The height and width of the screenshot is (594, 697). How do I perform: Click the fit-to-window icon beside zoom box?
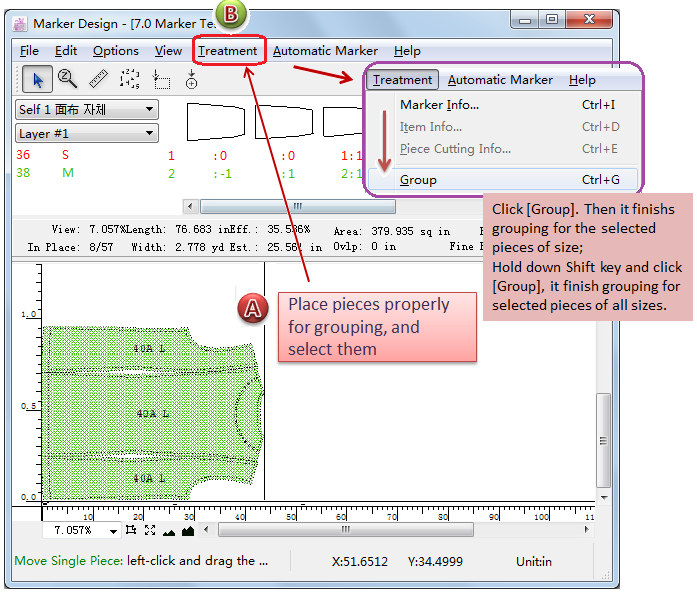pyautogui.click(x=131, y=530)
